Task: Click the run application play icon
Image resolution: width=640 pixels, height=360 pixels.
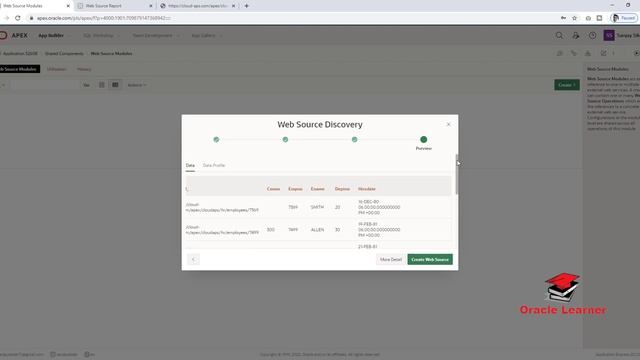Action: click(x=636, y=53)
